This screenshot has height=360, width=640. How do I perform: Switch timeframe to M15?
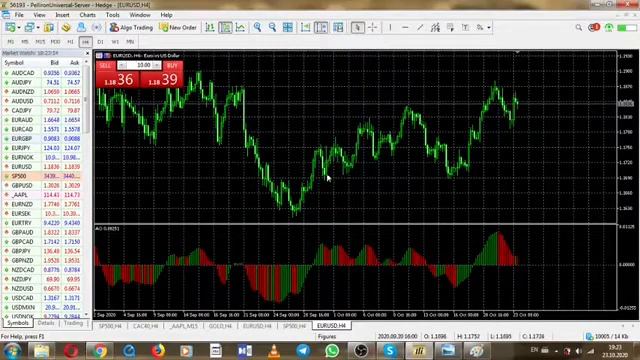(40, 42)
